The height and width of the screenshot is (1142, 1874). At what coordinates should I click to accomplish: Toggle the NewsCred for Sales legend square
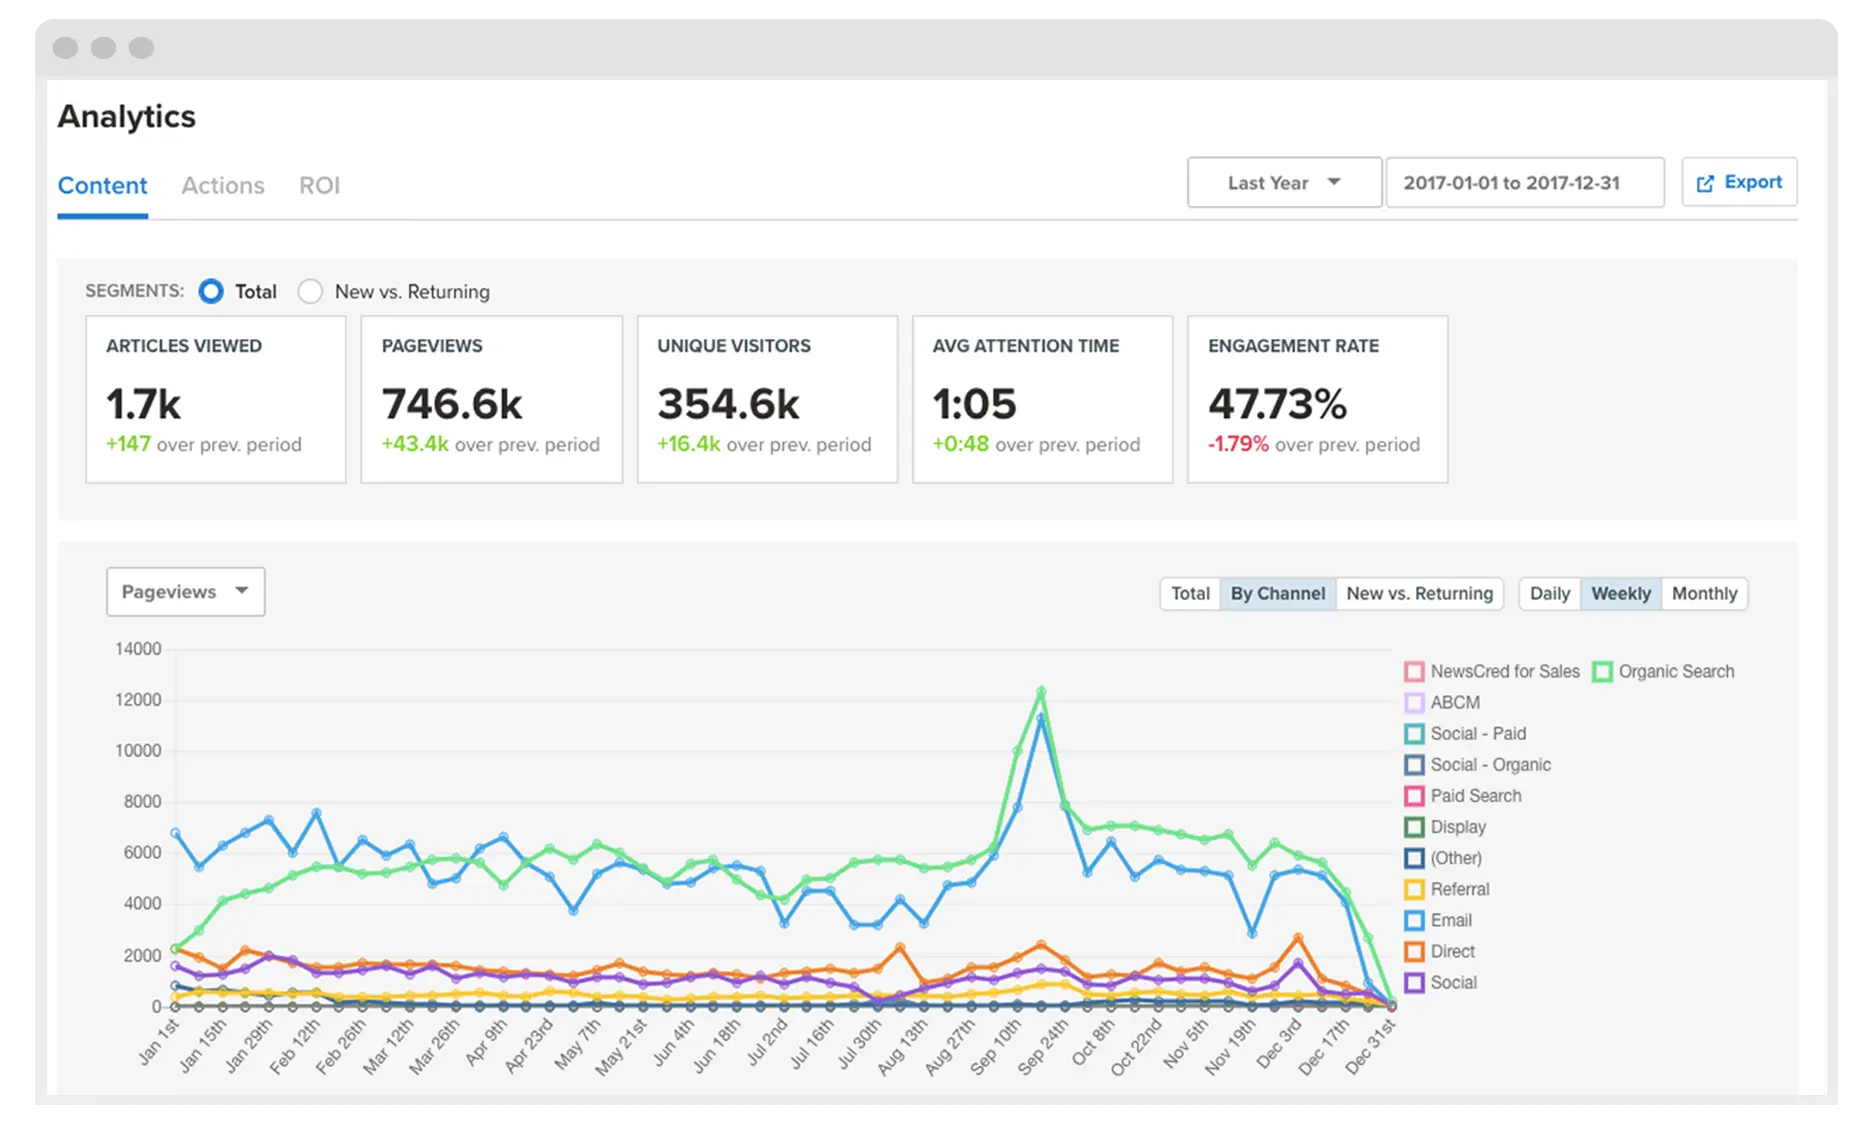click(1414, 672)
